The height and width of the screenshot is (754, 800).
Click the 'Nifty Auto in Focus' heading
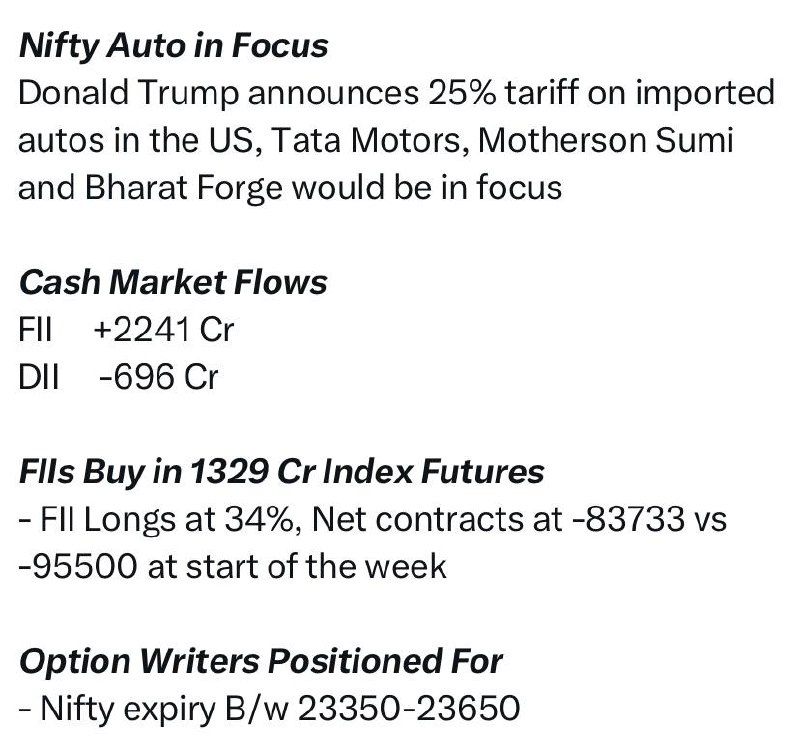[173, 46]
